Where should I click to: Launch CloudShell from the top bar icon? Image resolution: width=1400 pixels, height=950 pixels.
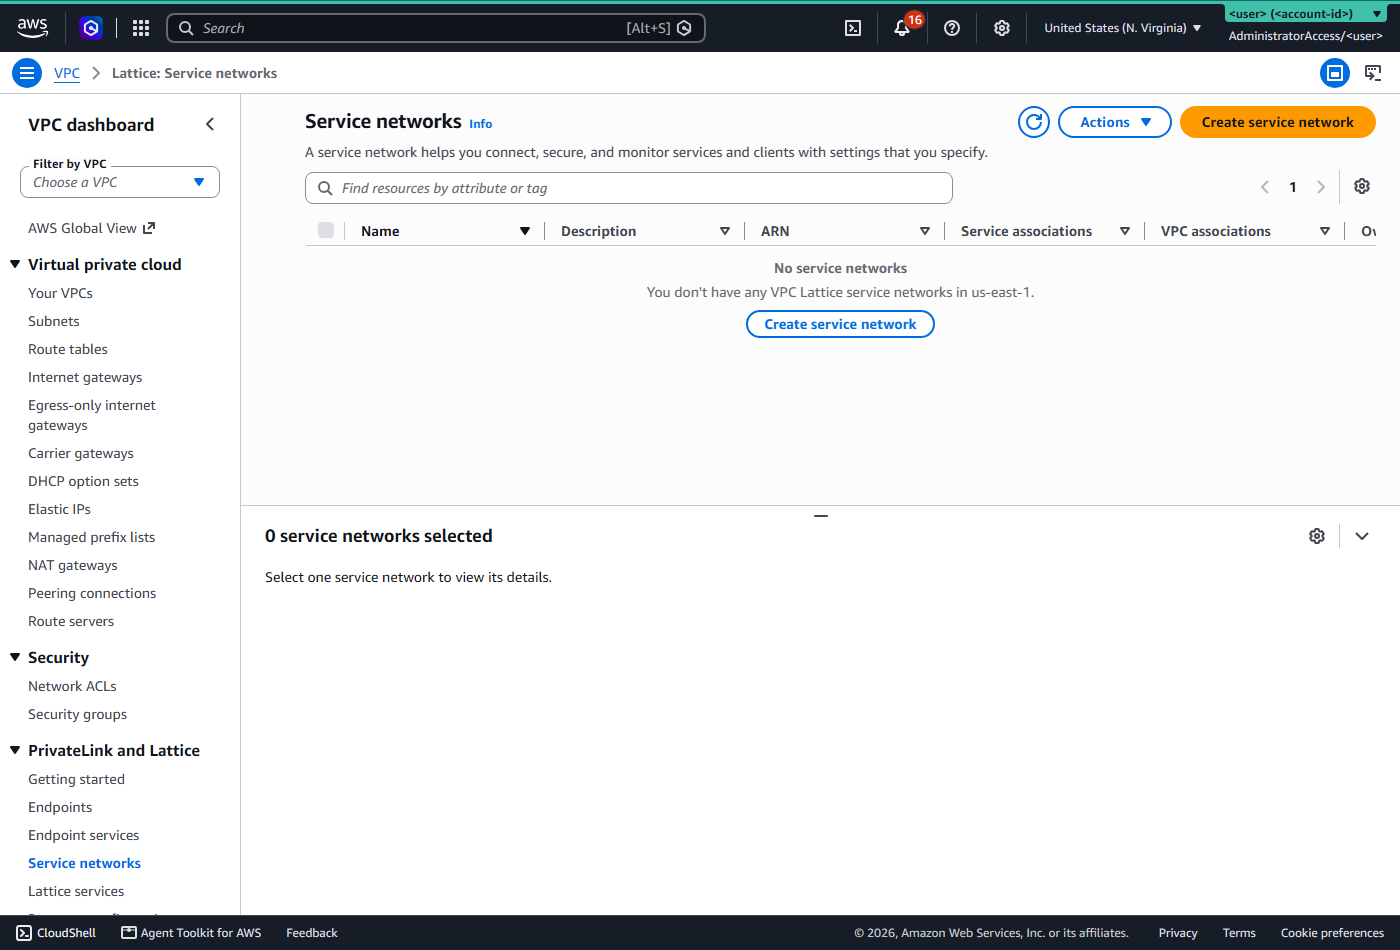853,28
